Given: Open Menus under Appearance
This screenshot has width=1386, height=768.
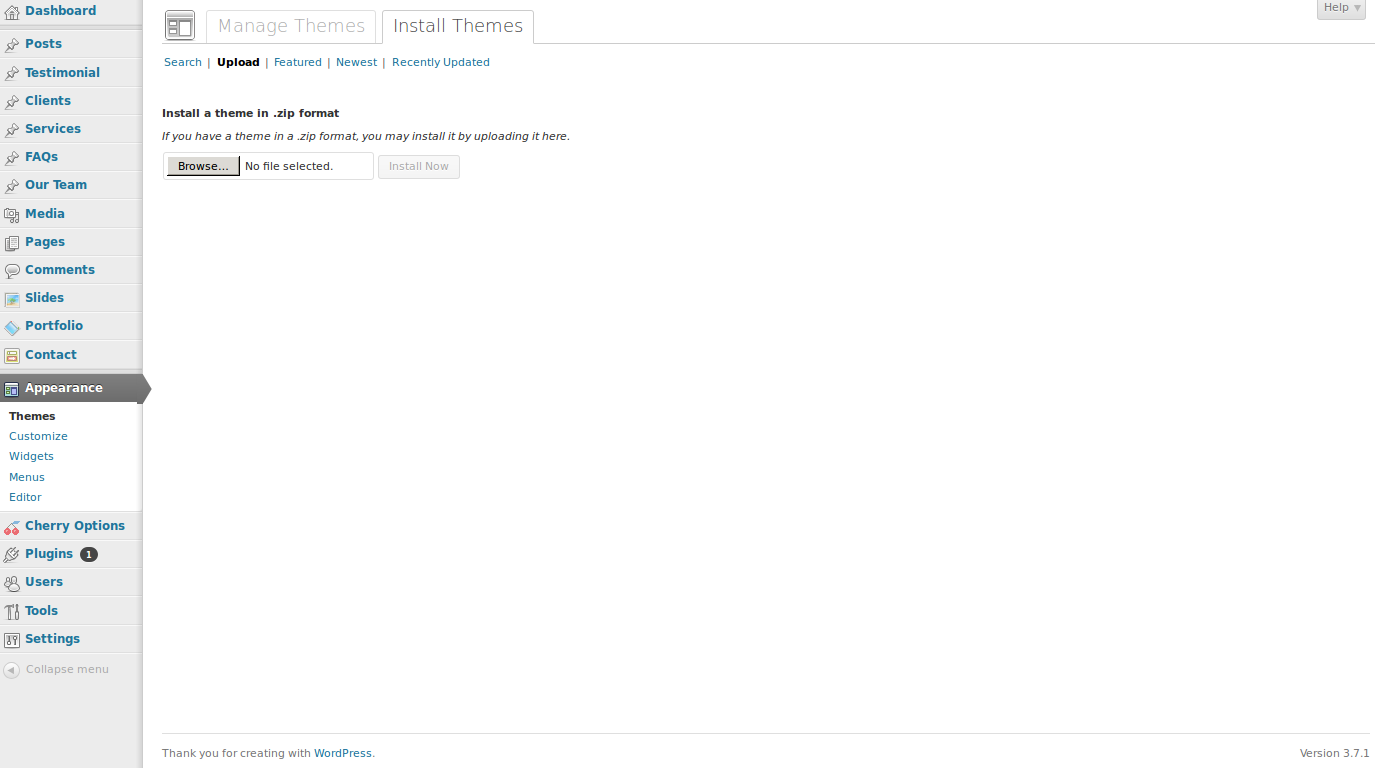Looking at the screenshot, I should point(27,477).
